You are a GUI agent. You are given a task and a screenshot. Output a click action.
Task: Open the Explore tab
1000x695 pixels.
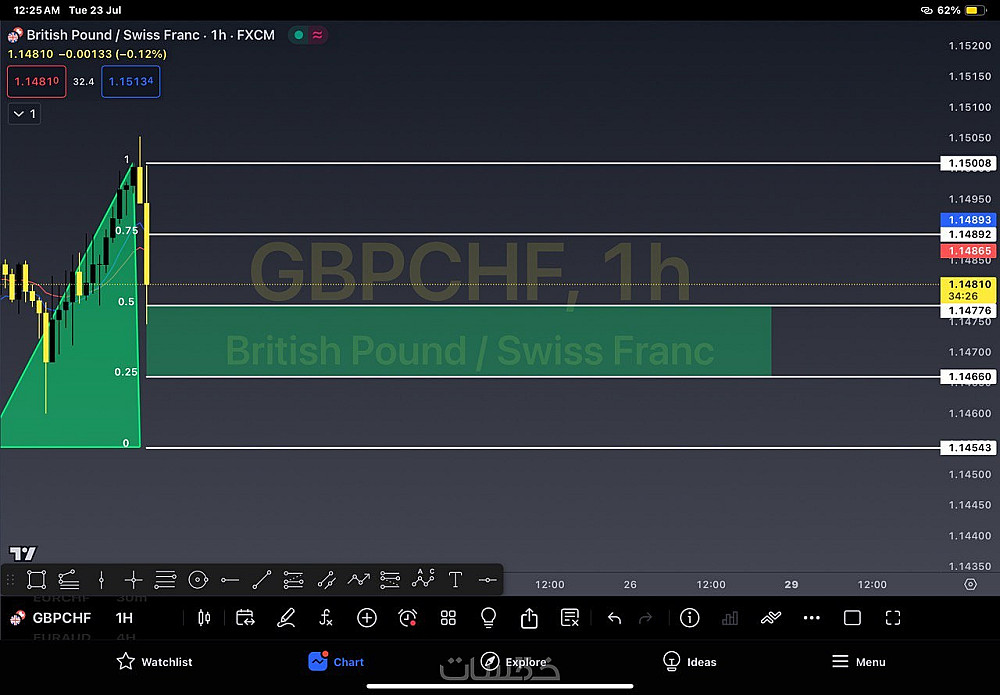(513, 662)
